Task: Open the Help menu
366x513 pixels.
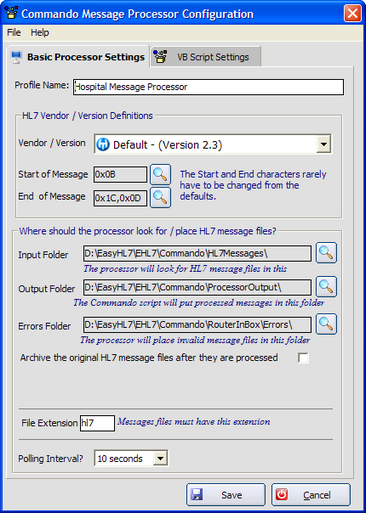Action: pyautogui.click(x=40, y=33)
